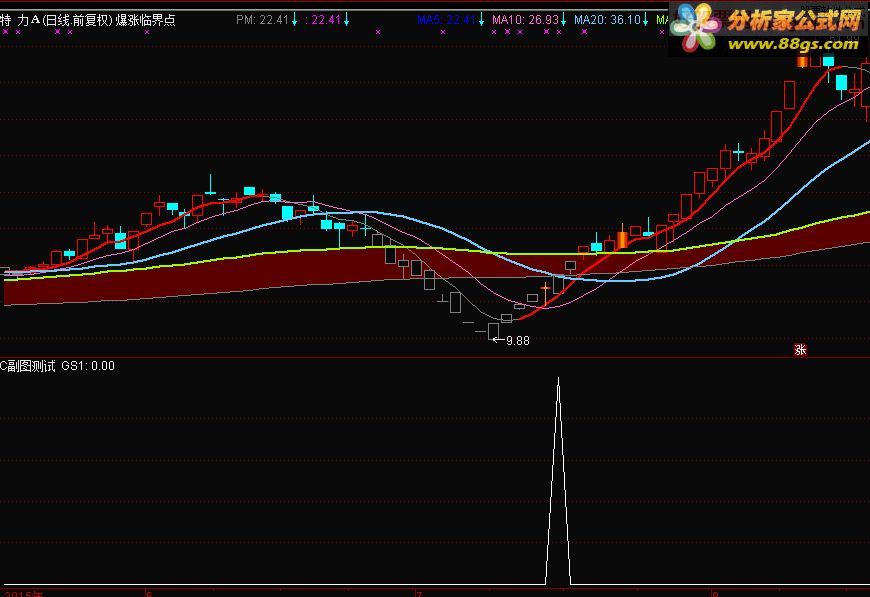Click the MA5: 22.41 moving average label

coord(447,20)
